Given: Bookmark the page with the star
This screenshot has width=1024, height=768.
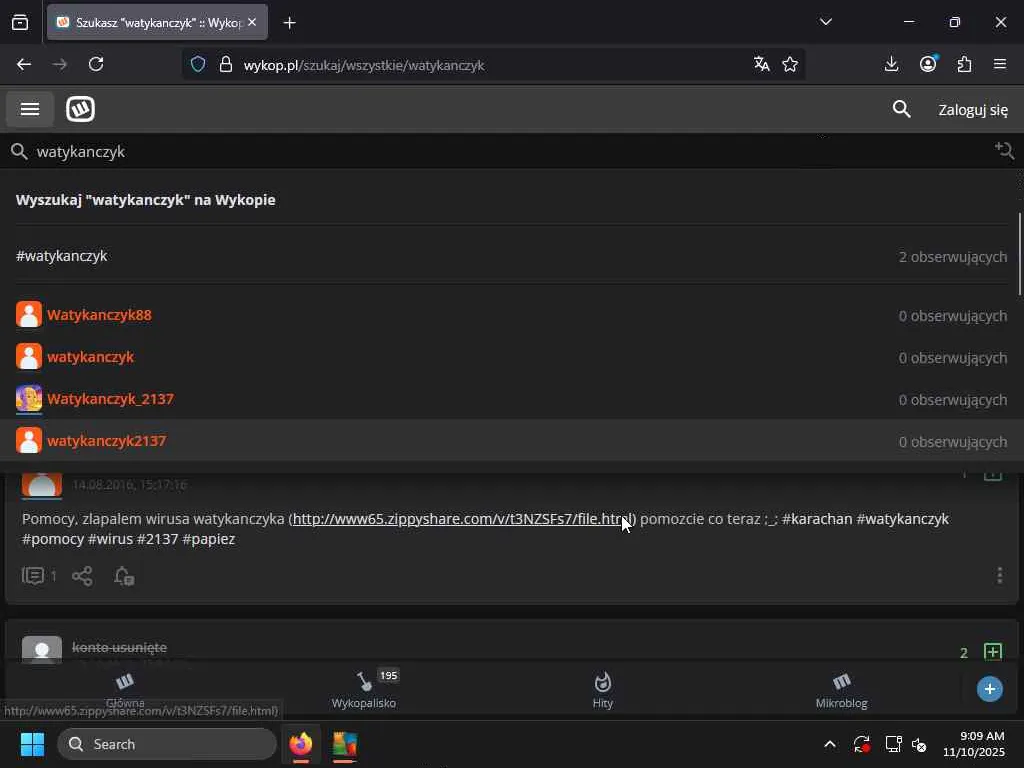Looking at the screenshot, I should (x=790, y=64).
